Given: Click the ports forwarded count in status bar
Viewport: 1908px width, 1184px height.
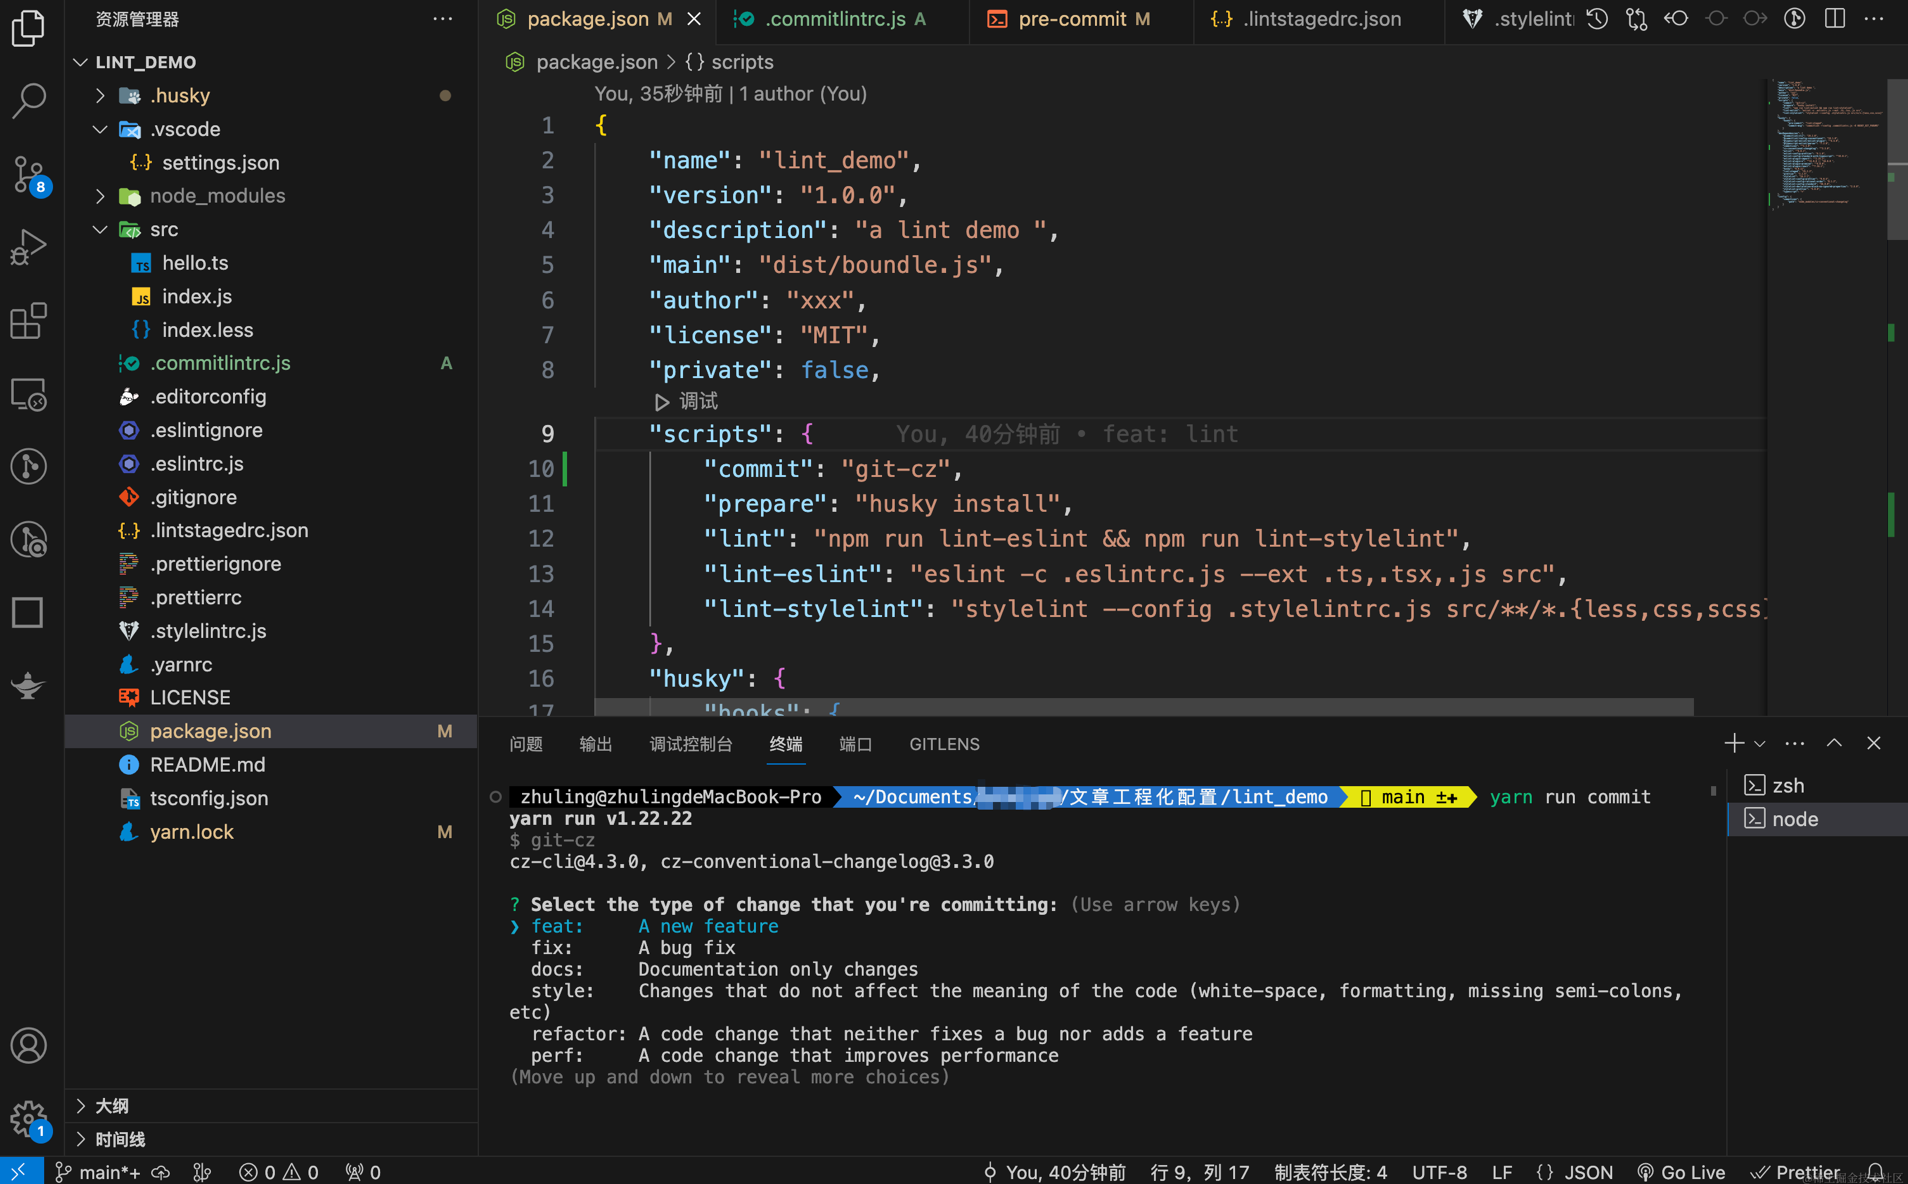Looking at the screenshot, I should click(363, 1171).
